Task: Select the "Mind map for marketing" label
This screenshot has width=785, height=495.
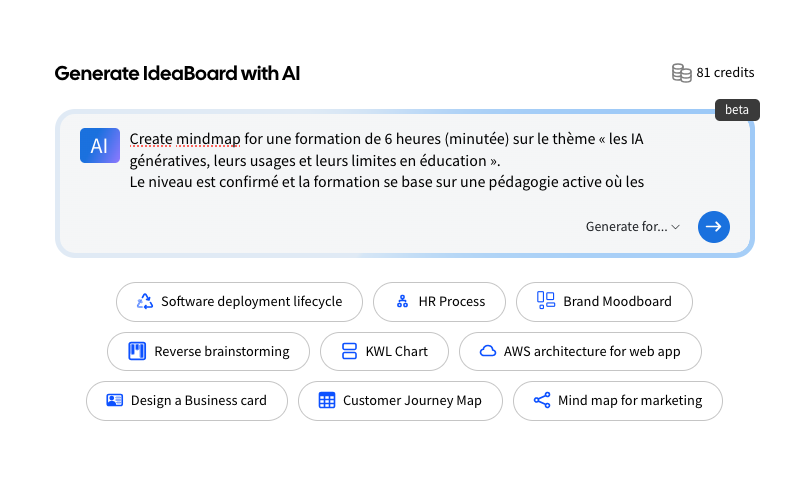Action: [630, 400]
